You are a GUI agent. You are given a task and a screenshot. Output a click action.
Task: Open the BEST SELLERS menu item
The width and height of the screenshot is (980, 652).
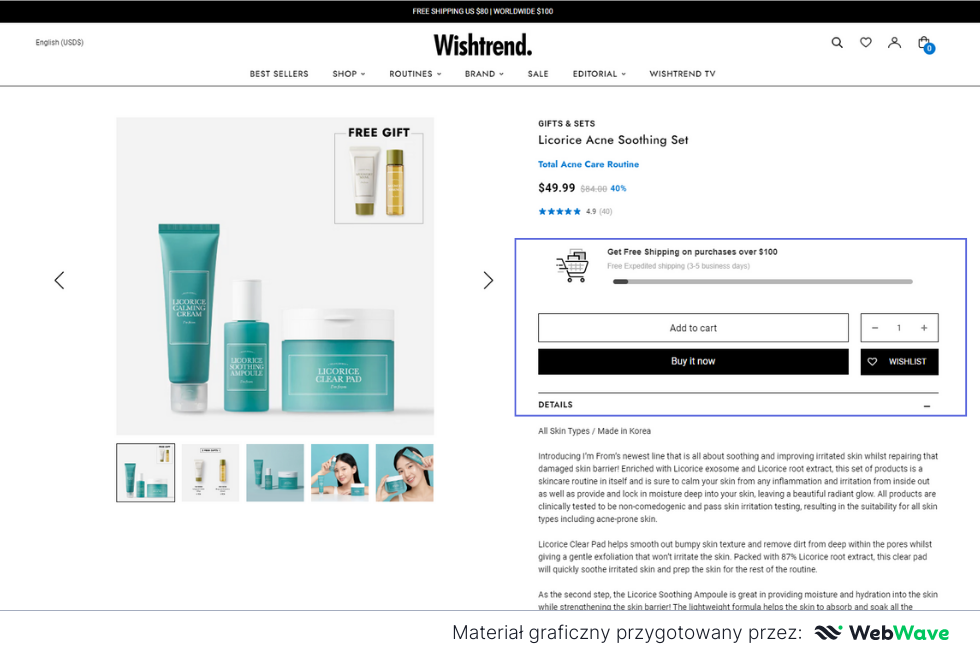tap(279, 74)
